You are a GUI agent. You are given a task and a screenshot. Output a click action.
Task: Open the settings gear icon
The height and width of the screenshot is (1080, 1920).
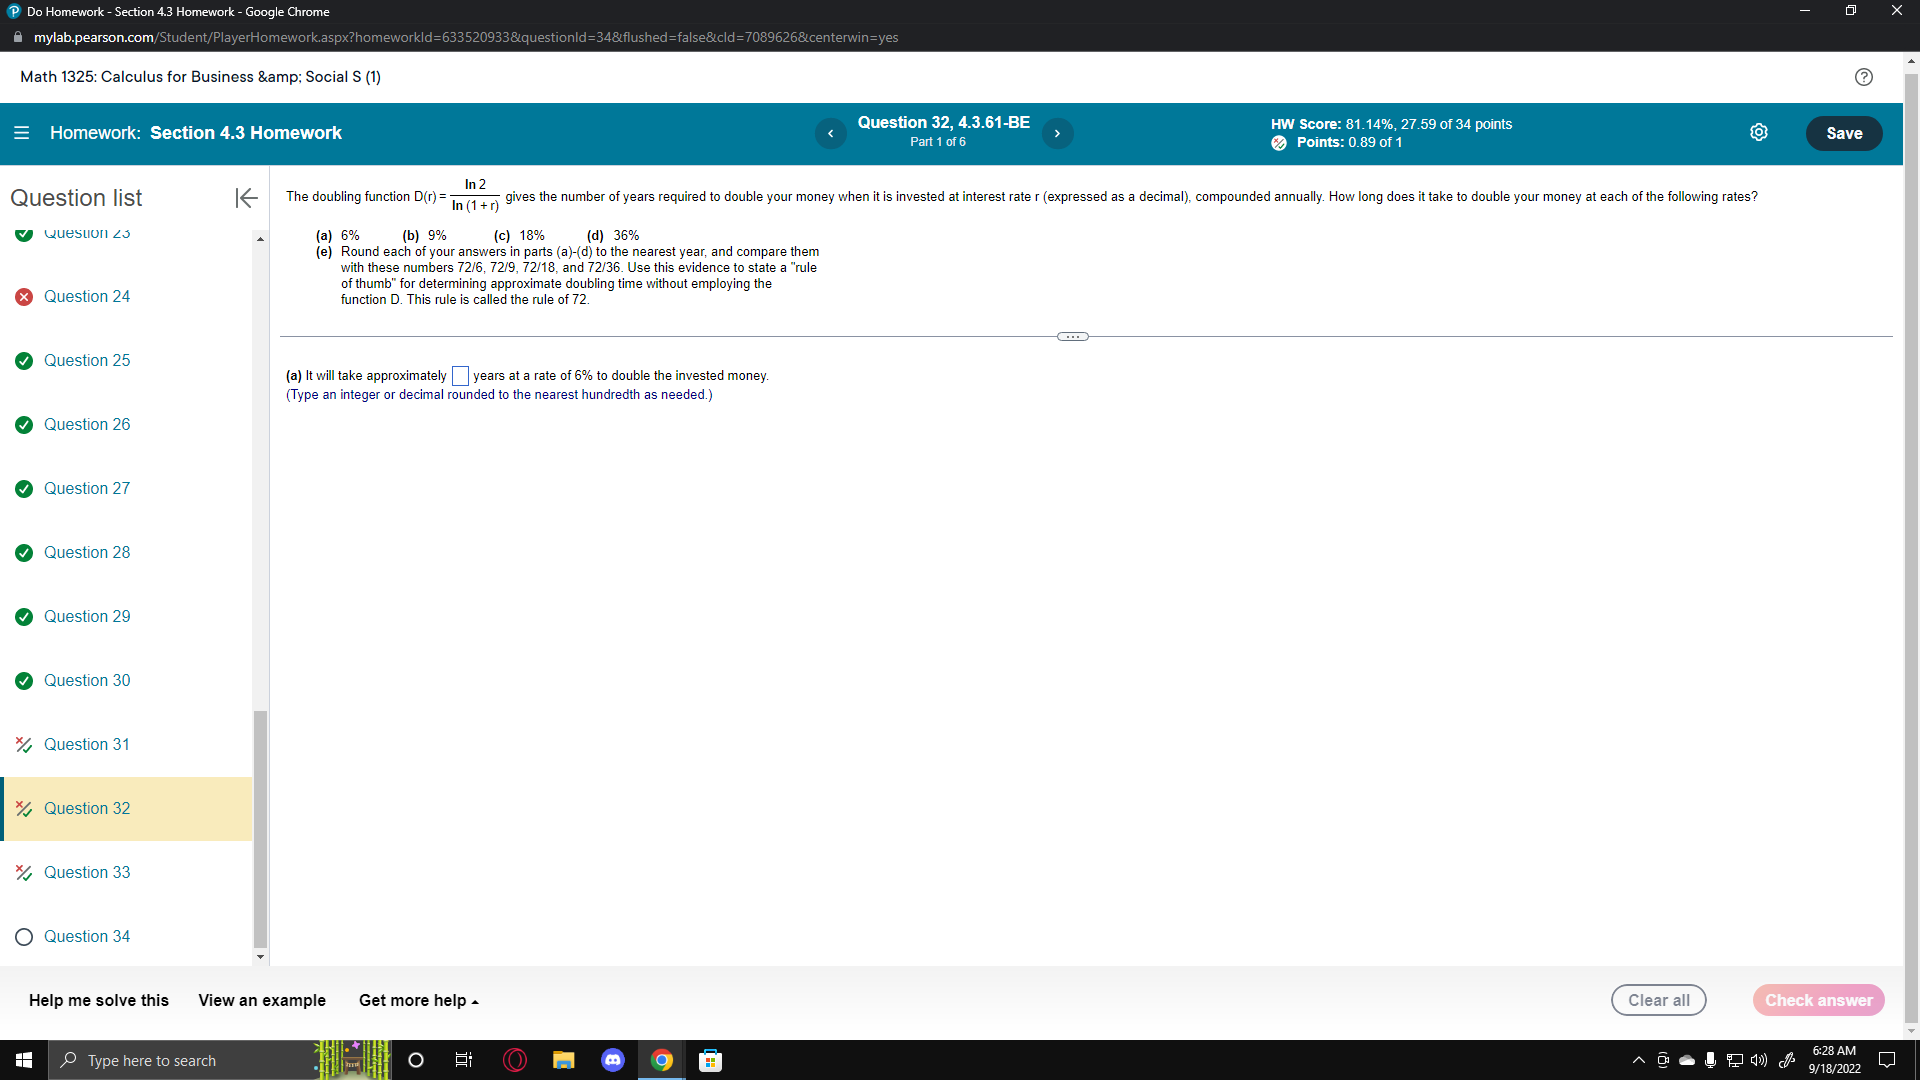click(1759, 133)
